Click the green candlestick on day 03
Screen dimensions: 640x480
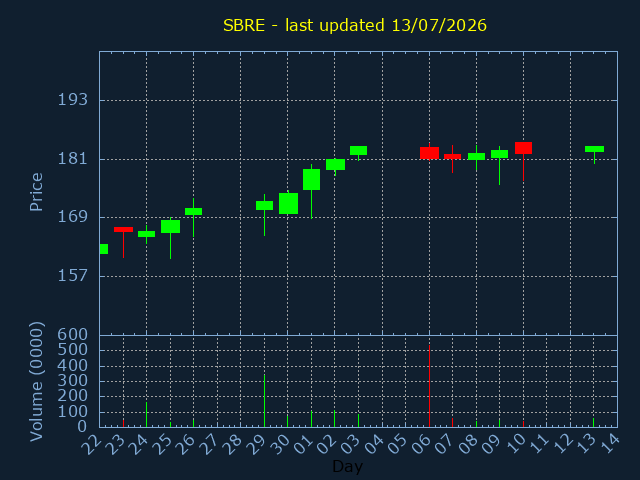[358, 151]
